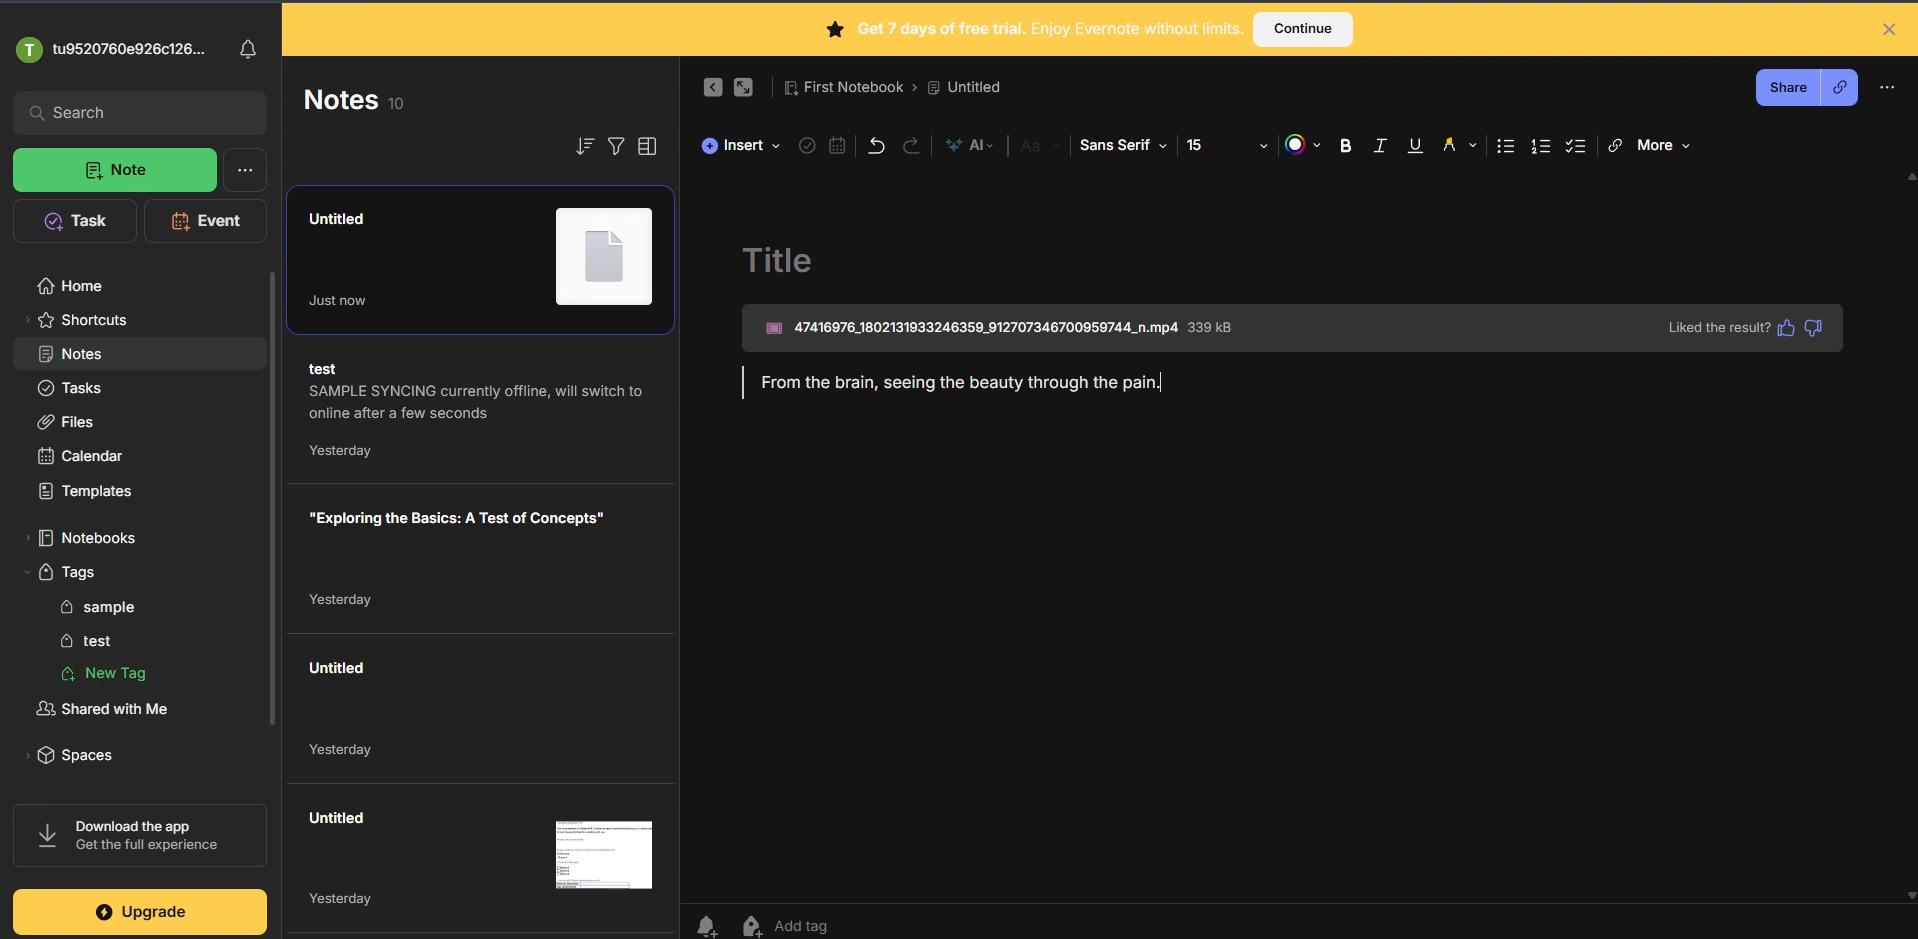Expand the note to full screen

point(743,87)
